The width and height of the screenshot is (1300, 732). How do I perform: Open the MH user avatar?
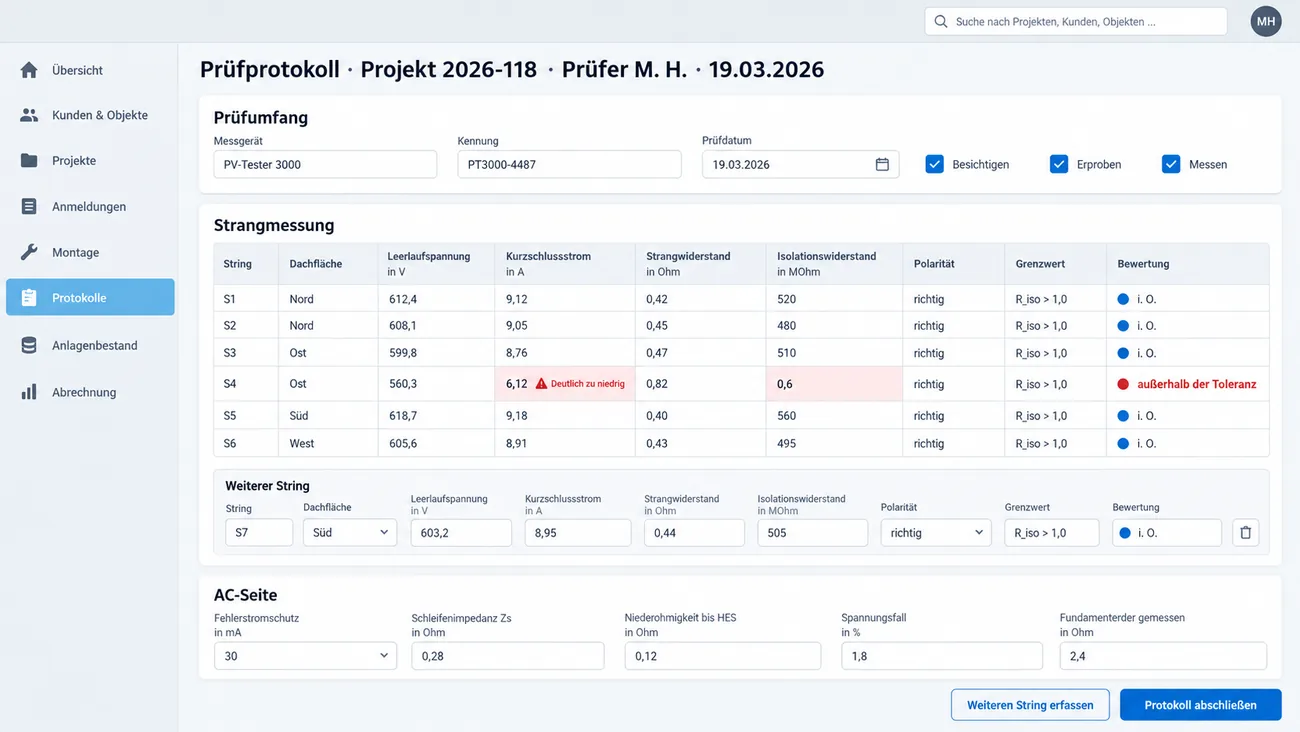click(1266, 21)
